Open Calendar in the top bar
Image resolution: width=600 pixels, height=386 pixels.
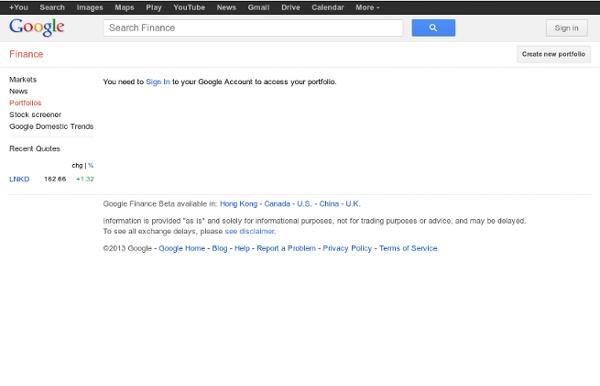coord(328,7)
